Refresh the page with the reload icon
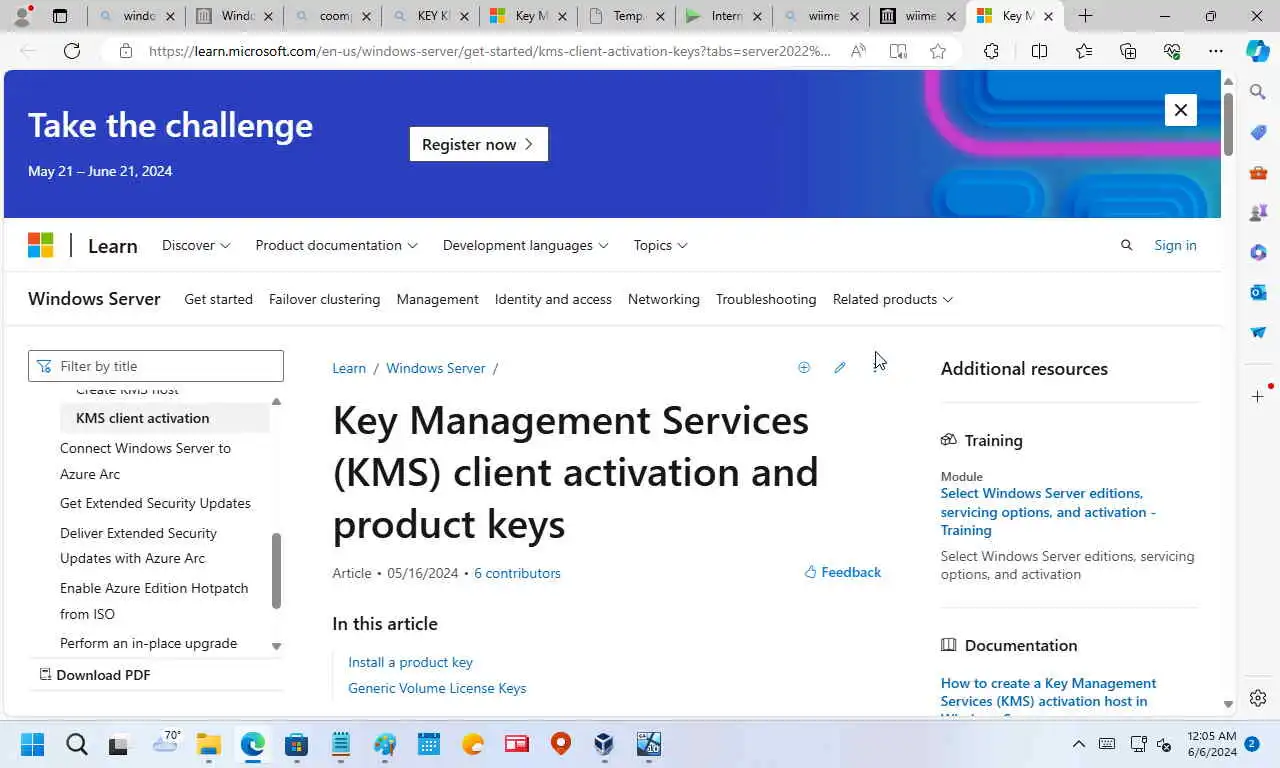This screenshot has width=1280, height=768. tap(72, 51)
